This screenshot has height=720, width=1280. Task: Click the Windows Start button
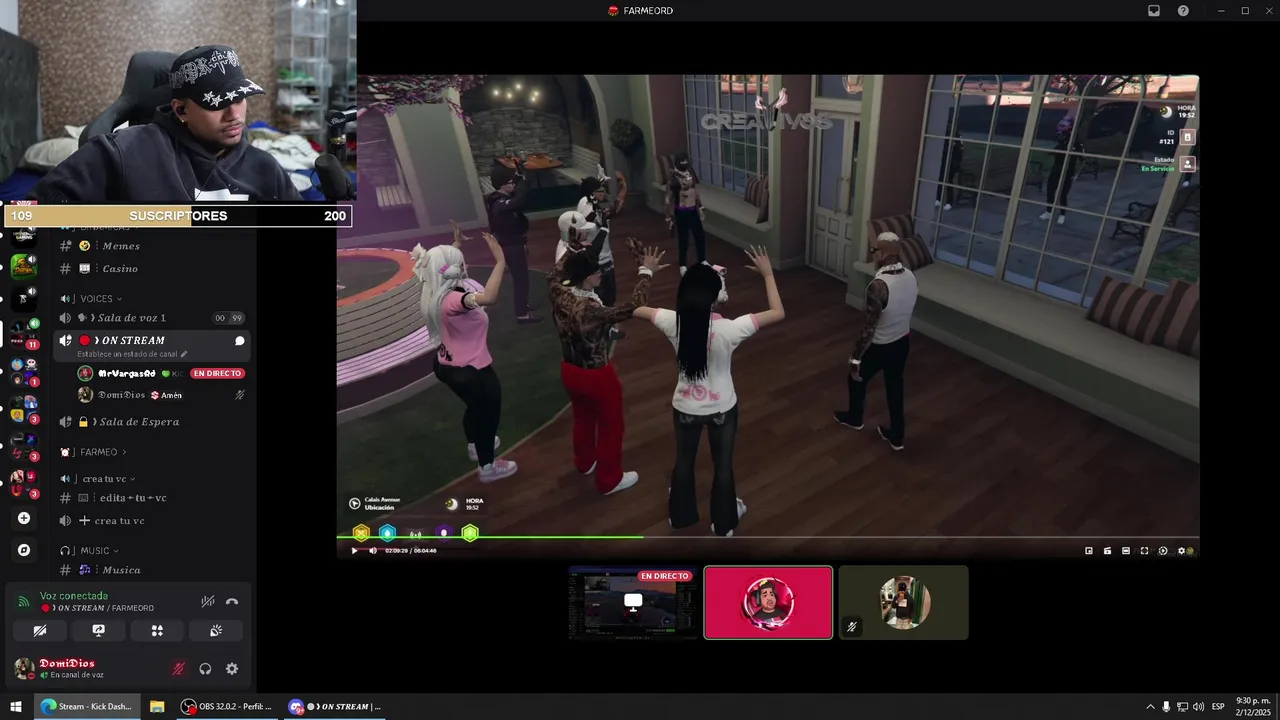[16, 706]
